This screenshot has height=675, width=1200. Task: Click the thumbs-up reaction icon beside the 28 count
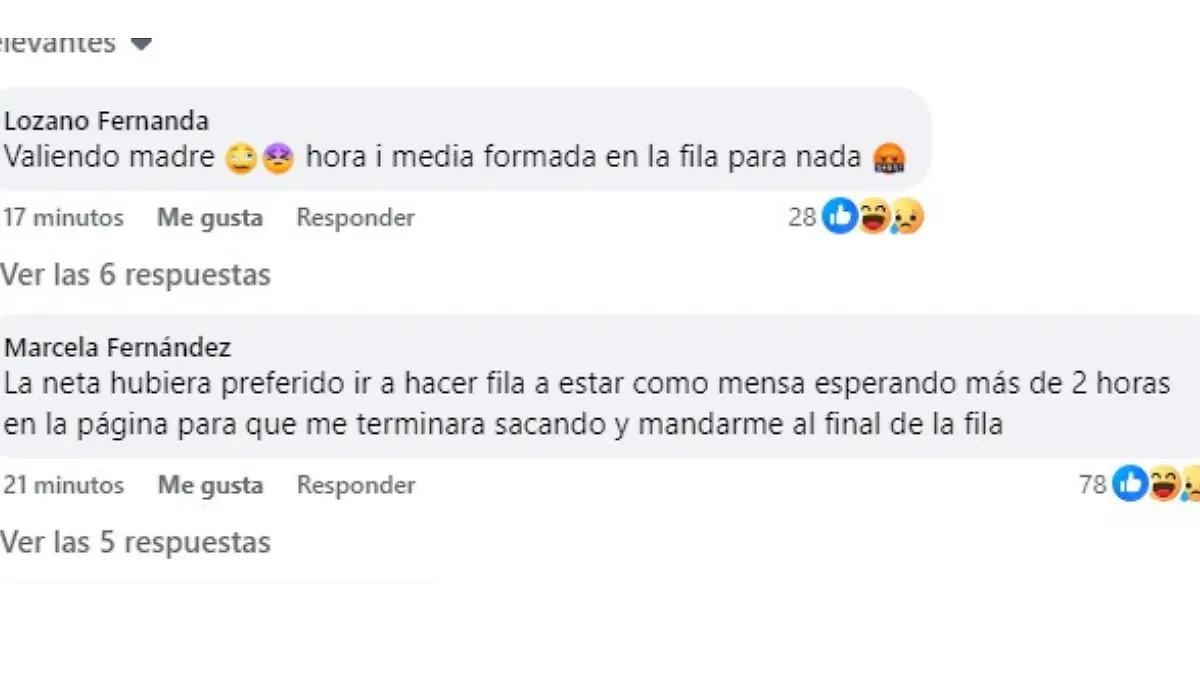(840, 216)
